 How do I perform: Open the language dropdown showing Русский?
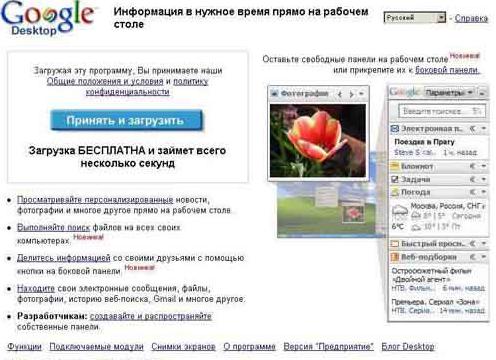click(415, 18)
